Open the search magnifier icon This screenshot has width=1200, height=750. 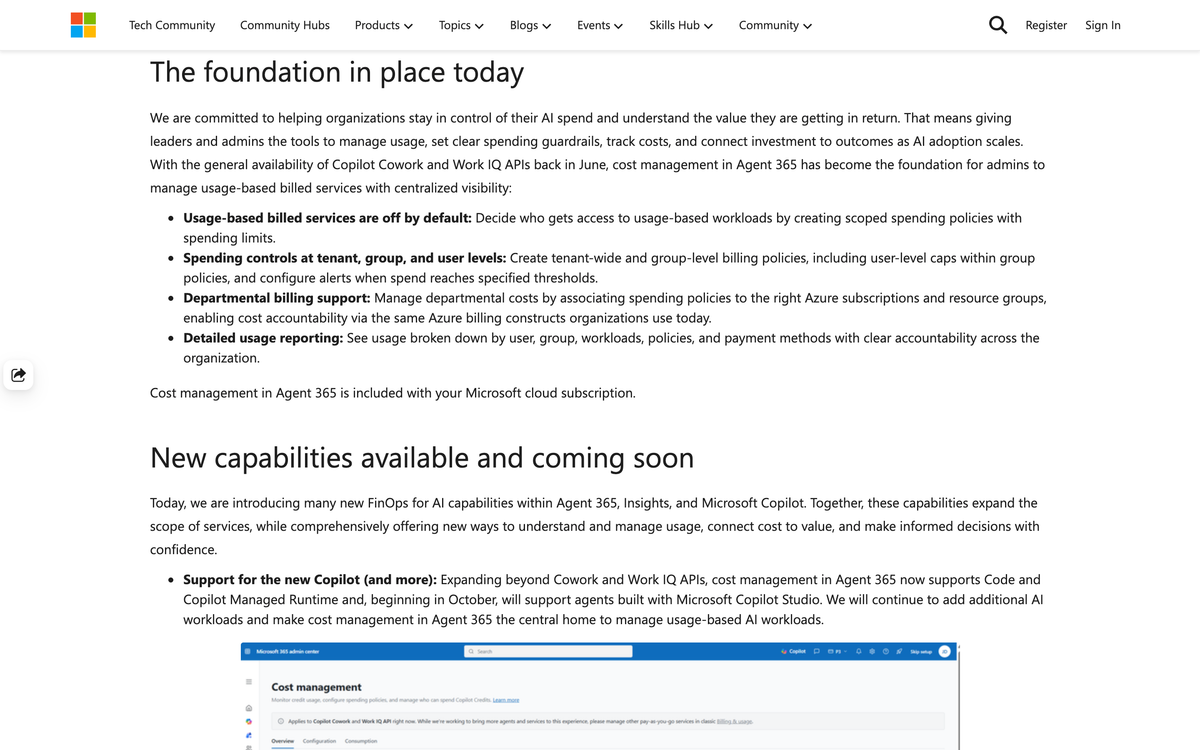998,25
